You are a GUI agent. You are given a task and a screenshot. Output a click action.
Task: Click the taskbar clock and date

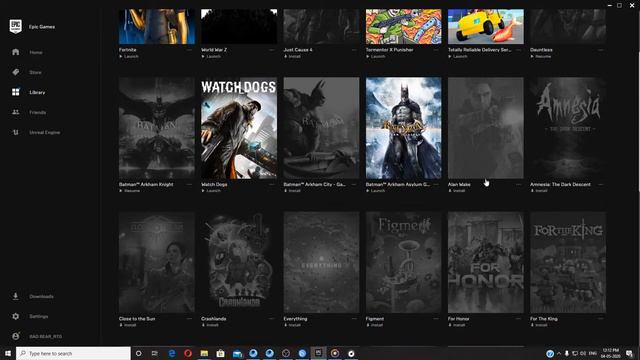pos(611,353)
